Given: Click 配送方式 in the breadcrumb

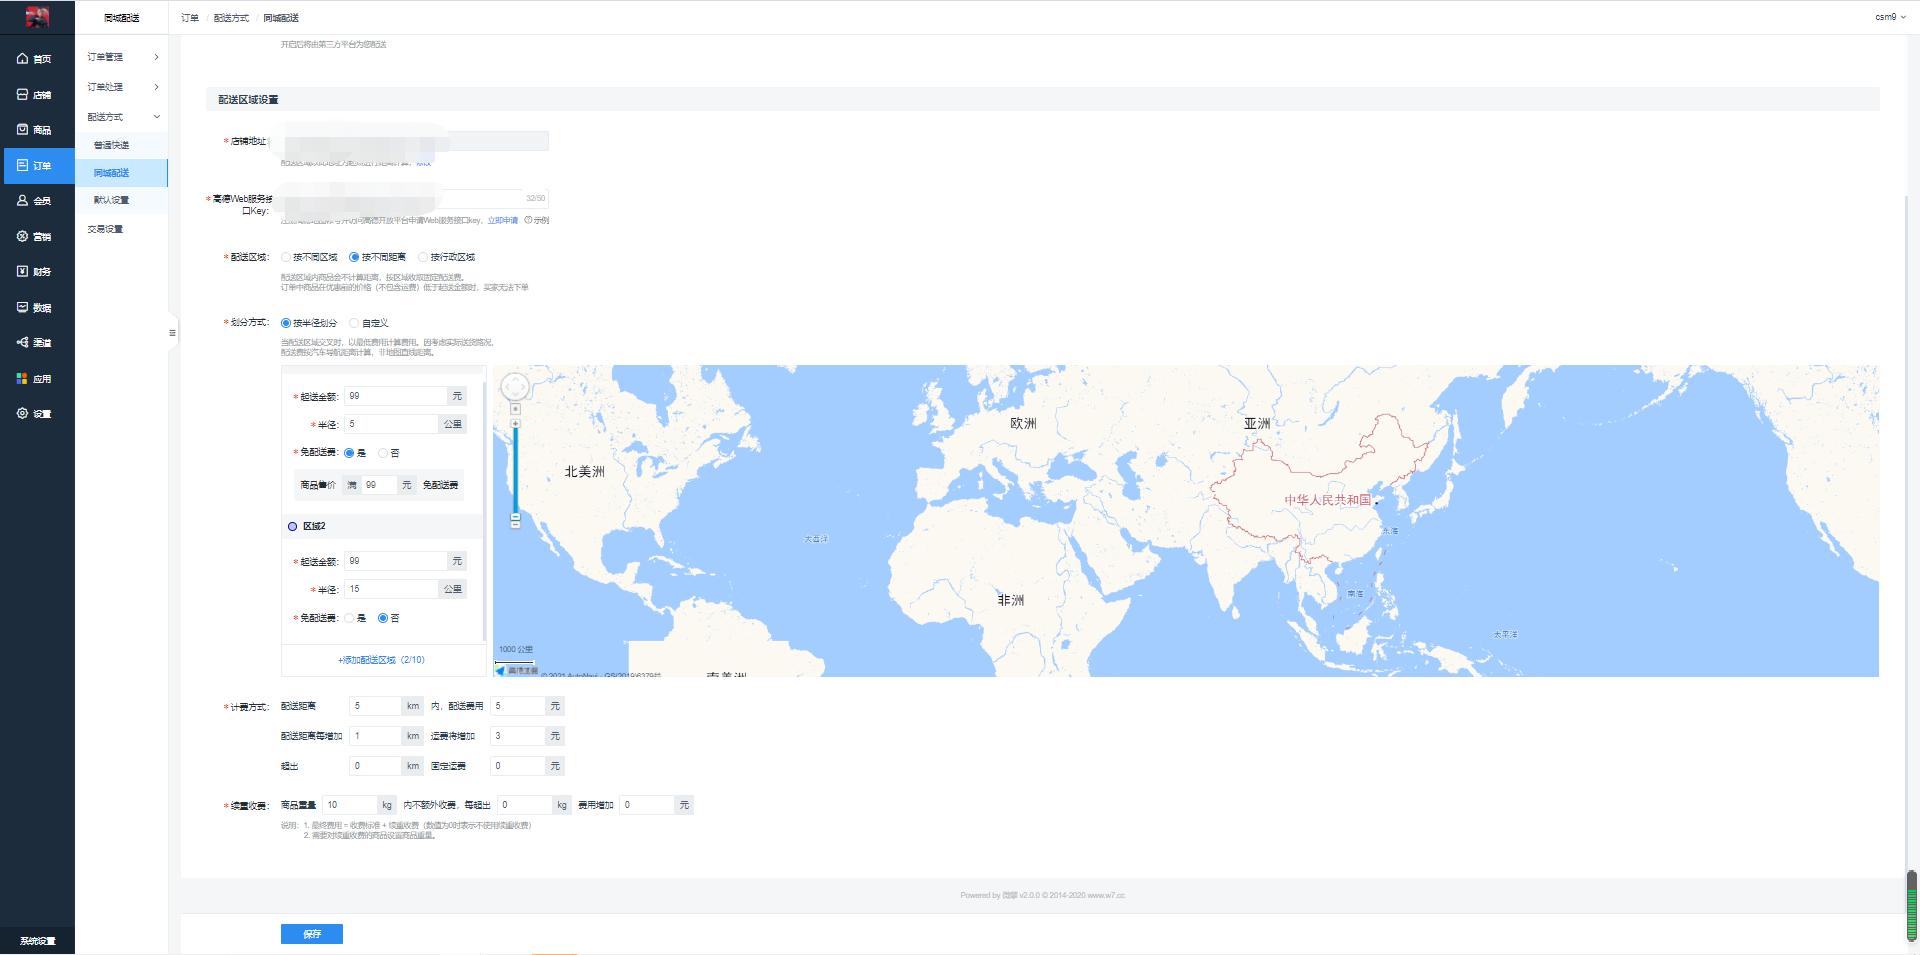Looking at the screenshot, I should (x=231, y=18).
